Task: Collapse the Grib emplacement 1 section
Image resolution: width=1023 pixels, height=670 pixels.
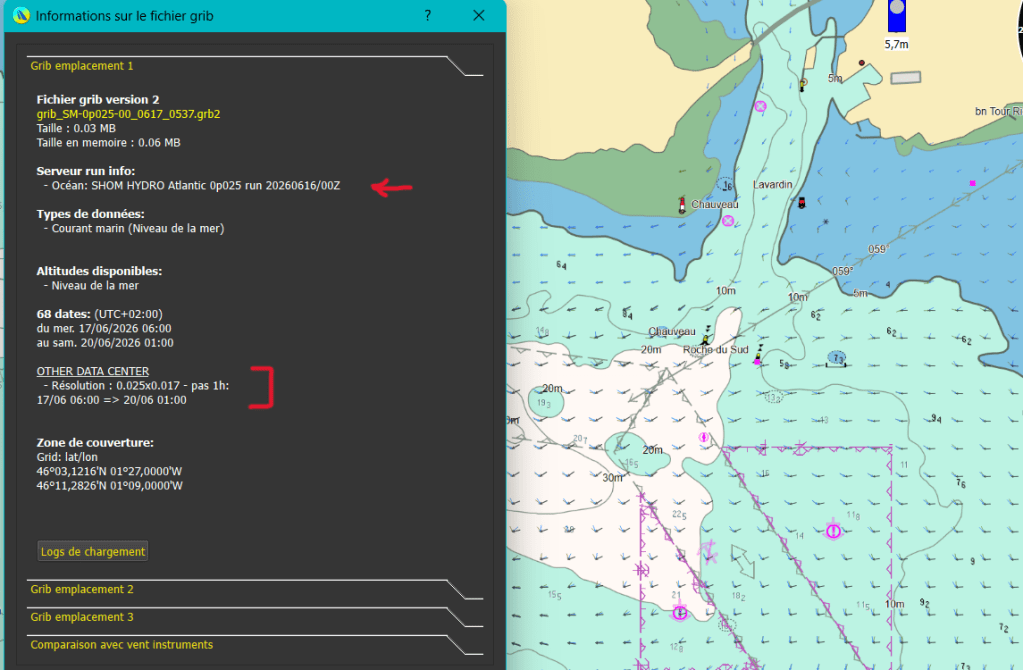Action: coord(255,66)
